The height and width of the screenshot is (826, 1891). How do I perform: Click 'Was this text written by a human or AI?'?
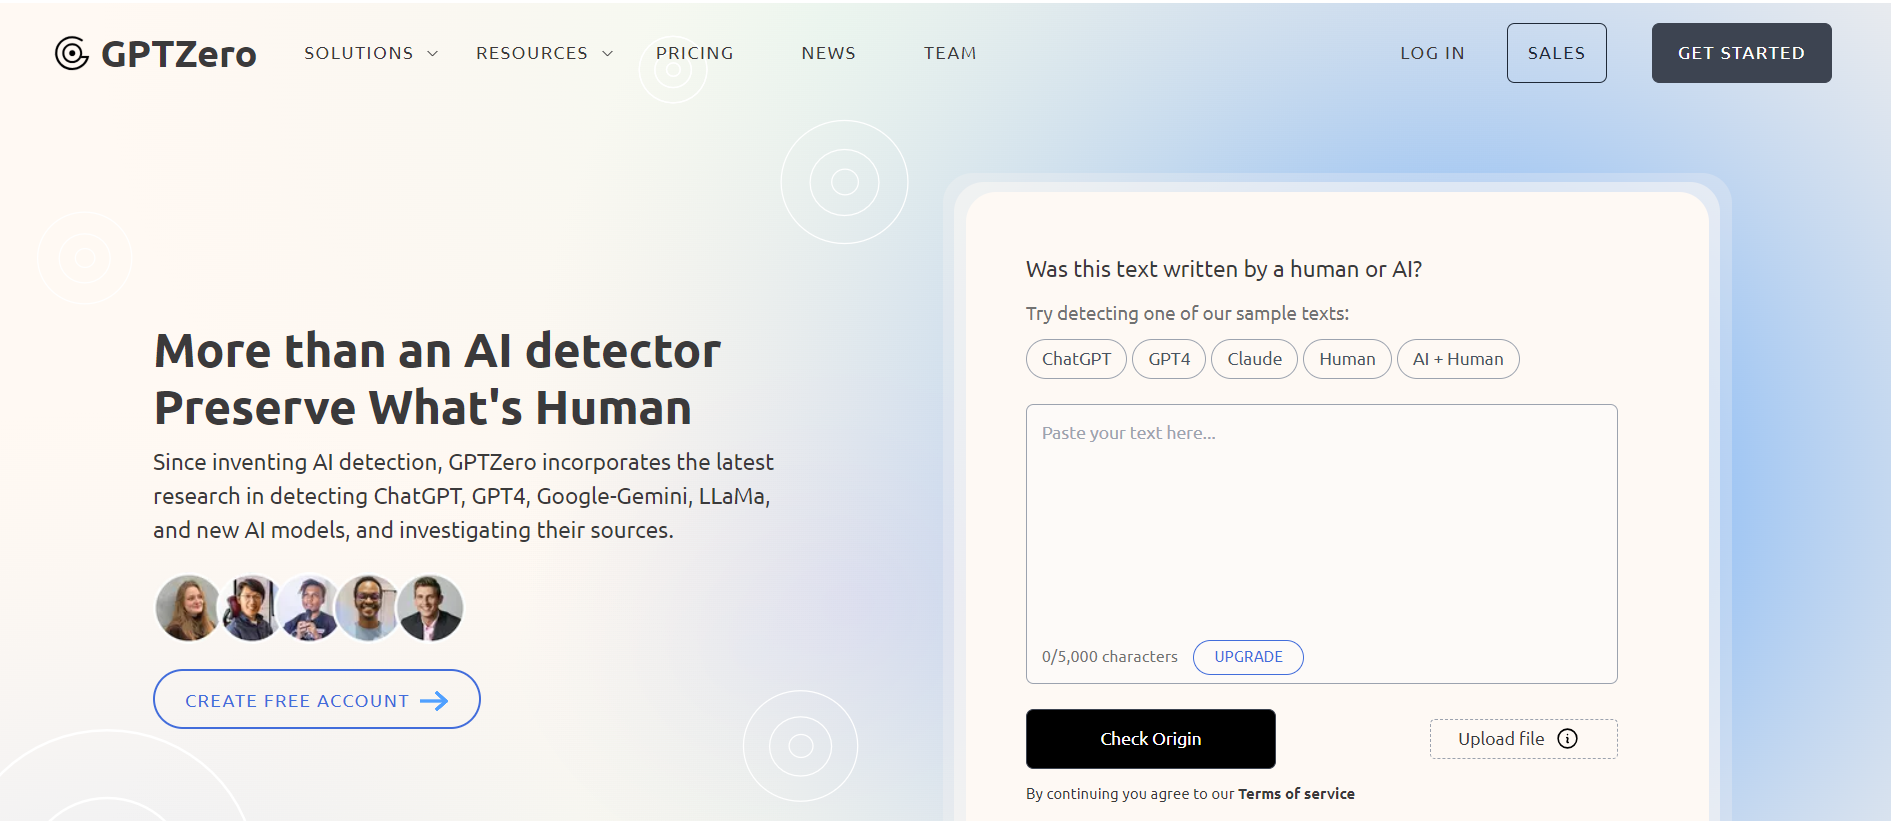(1223, 269)
